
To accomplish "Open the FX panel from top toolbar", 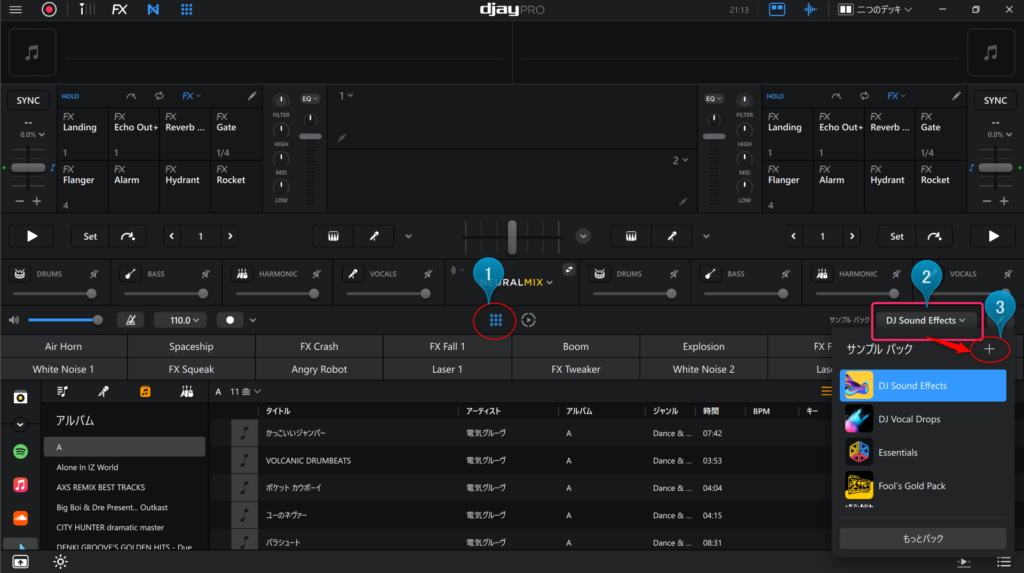I will (119, 10).
